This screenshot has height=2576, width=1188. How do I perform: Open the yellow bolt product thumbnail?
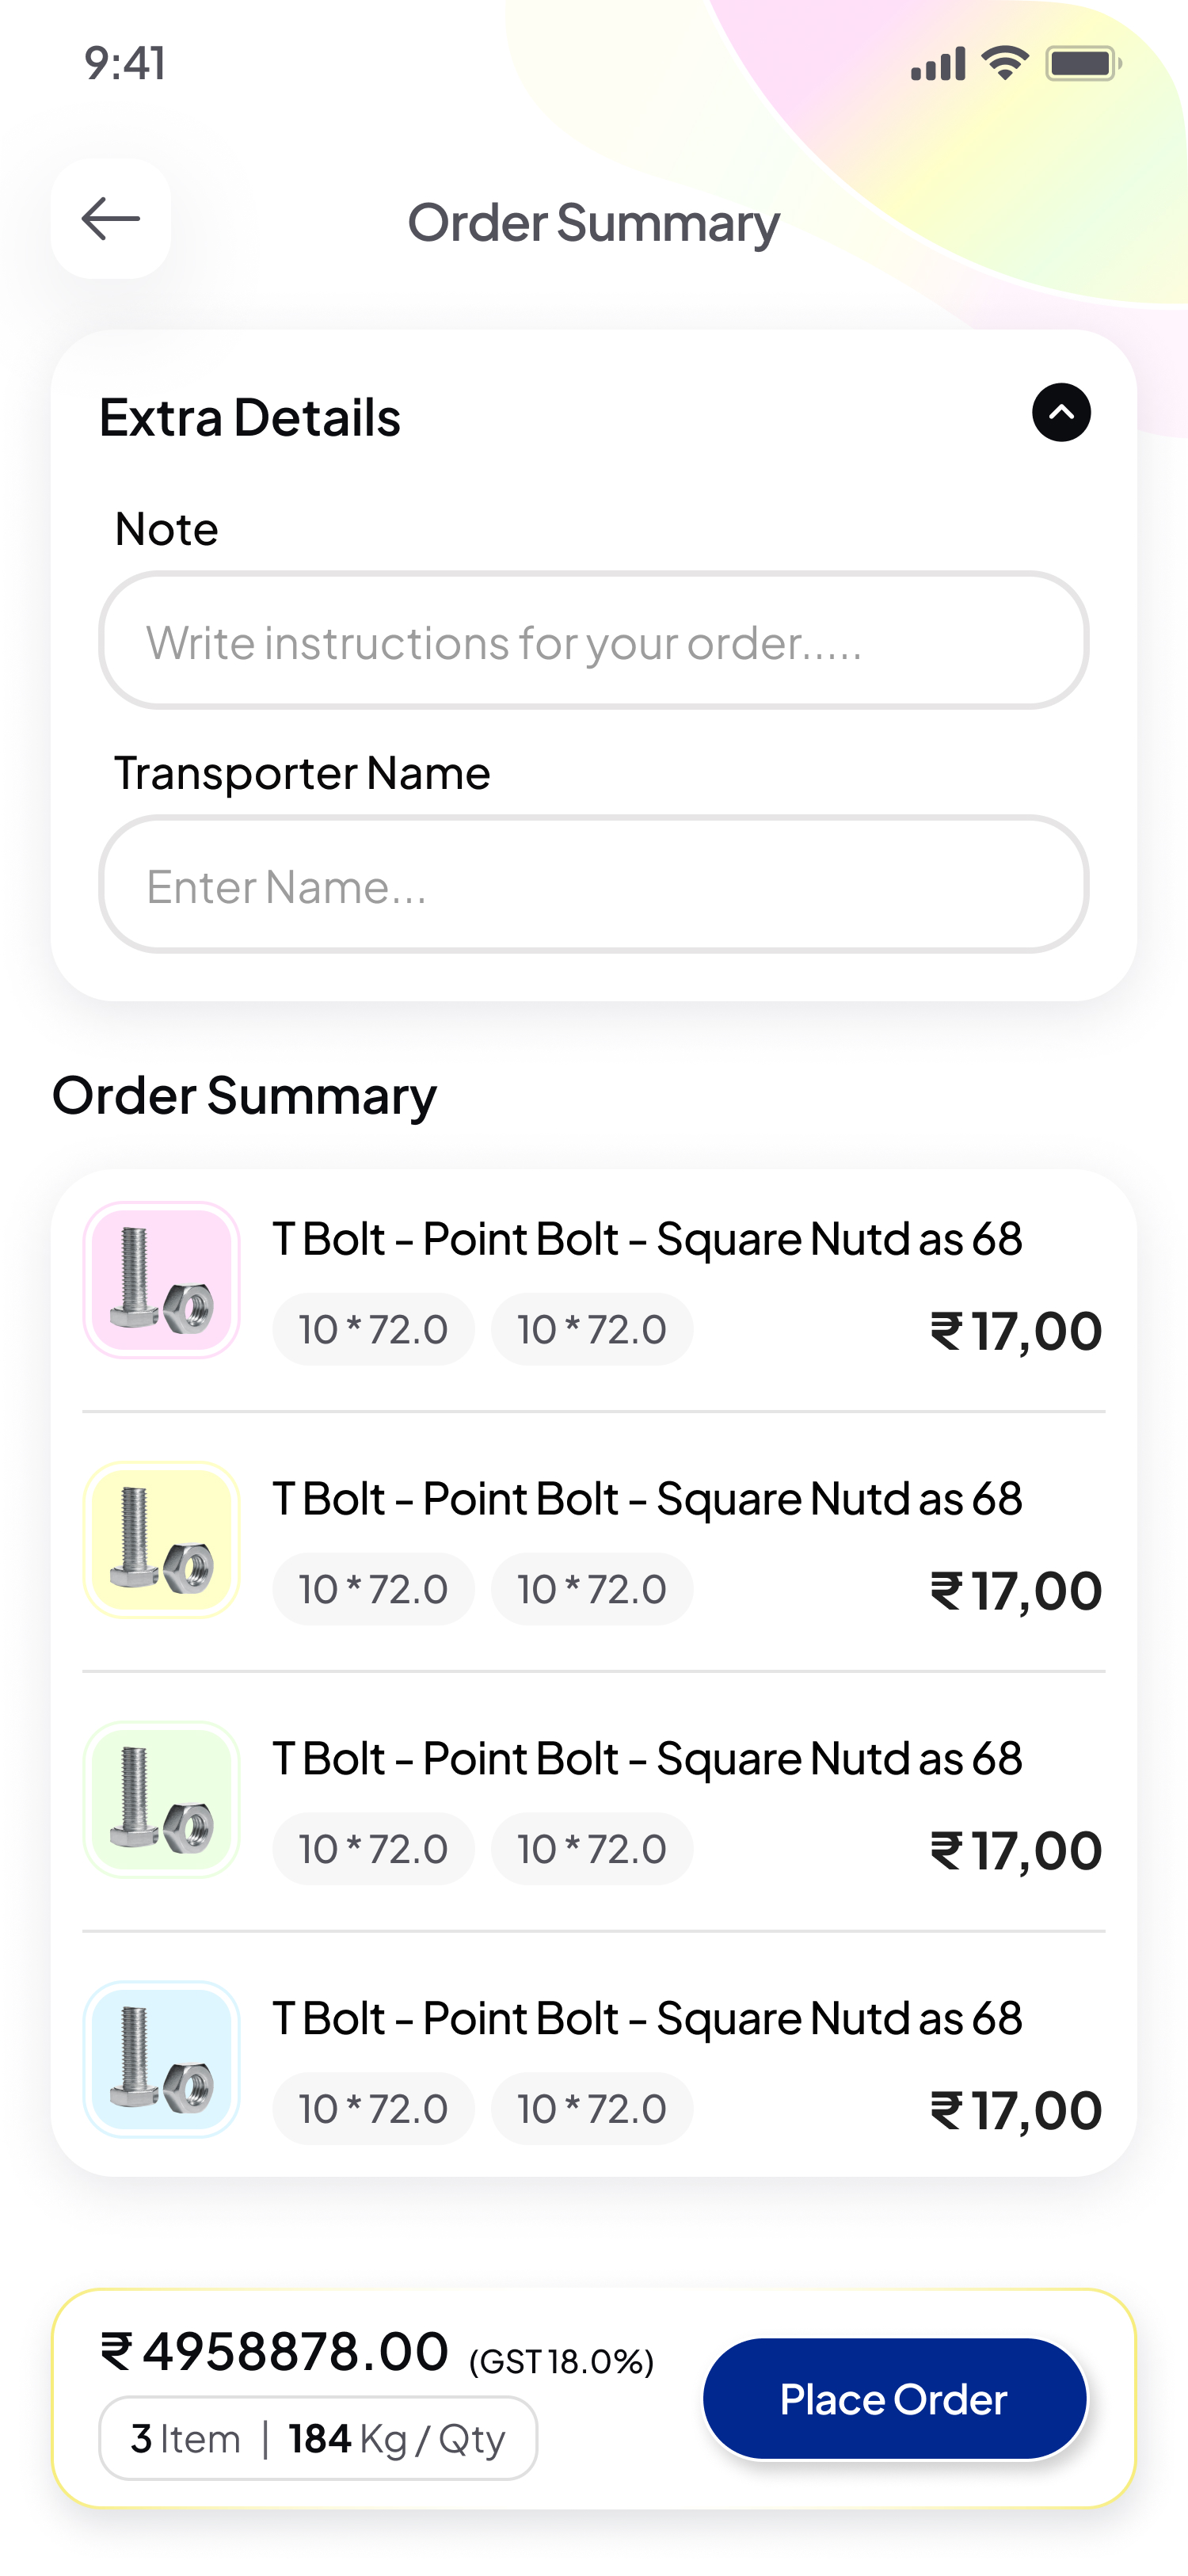(x=161, y=1540)
